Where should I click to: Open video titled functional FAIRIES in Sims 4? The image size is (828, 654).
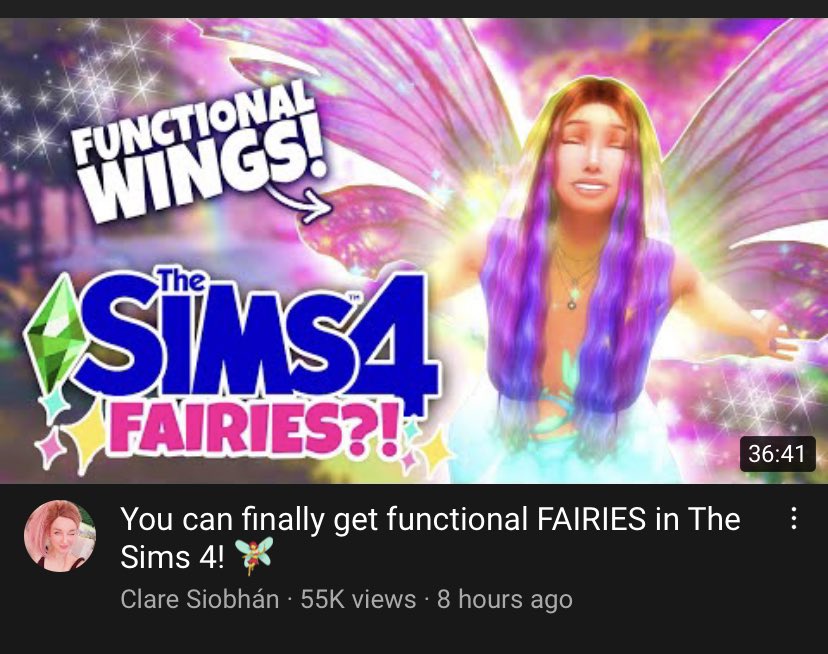pos(430,537)
